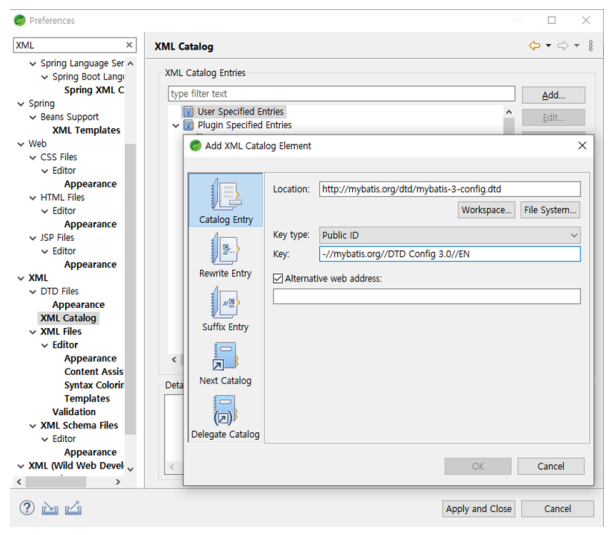Collapse the CSS Files node
Image resolution: width=615 pixels, height=535 pixels.
click(x=33, y=158)
